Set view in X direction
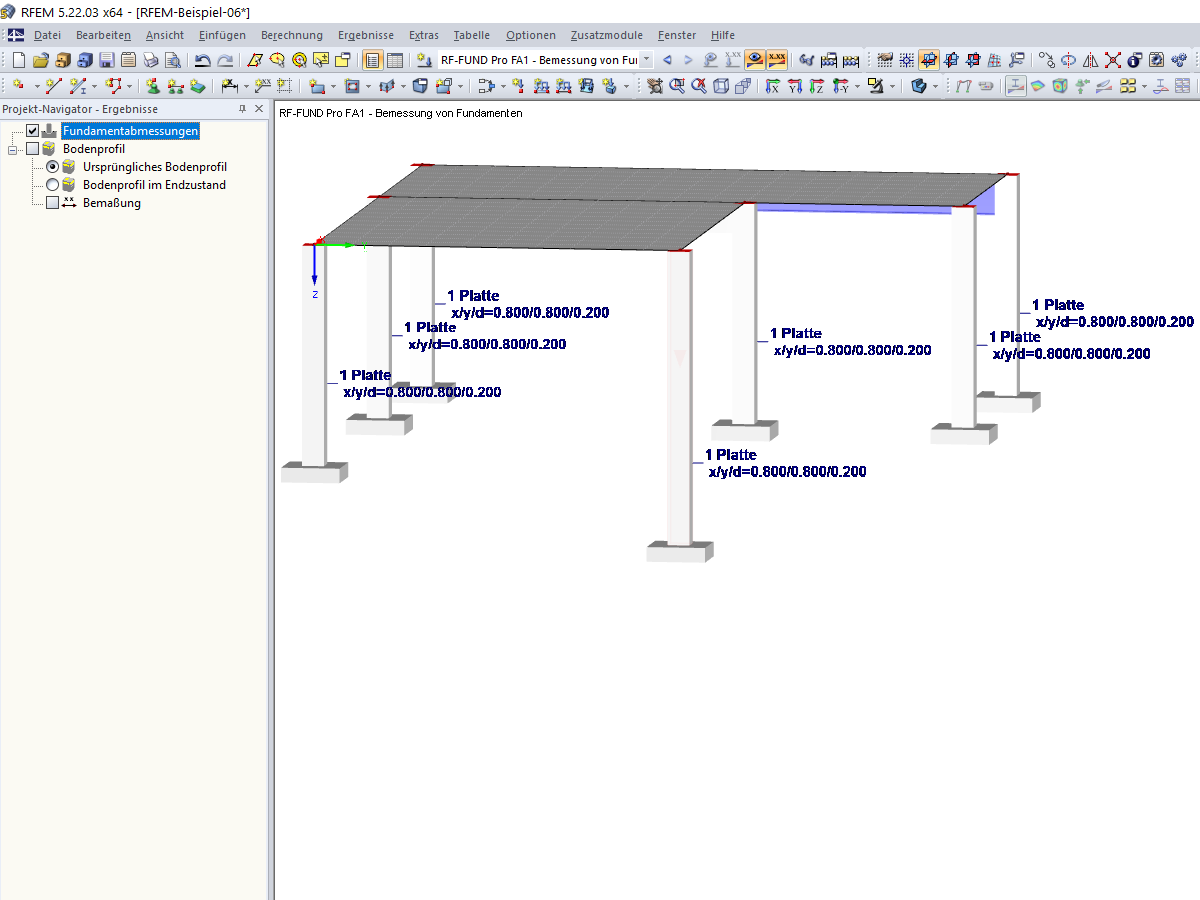Image resolution: width=1200 pixels, height=900 pixels. click(772, 86)
